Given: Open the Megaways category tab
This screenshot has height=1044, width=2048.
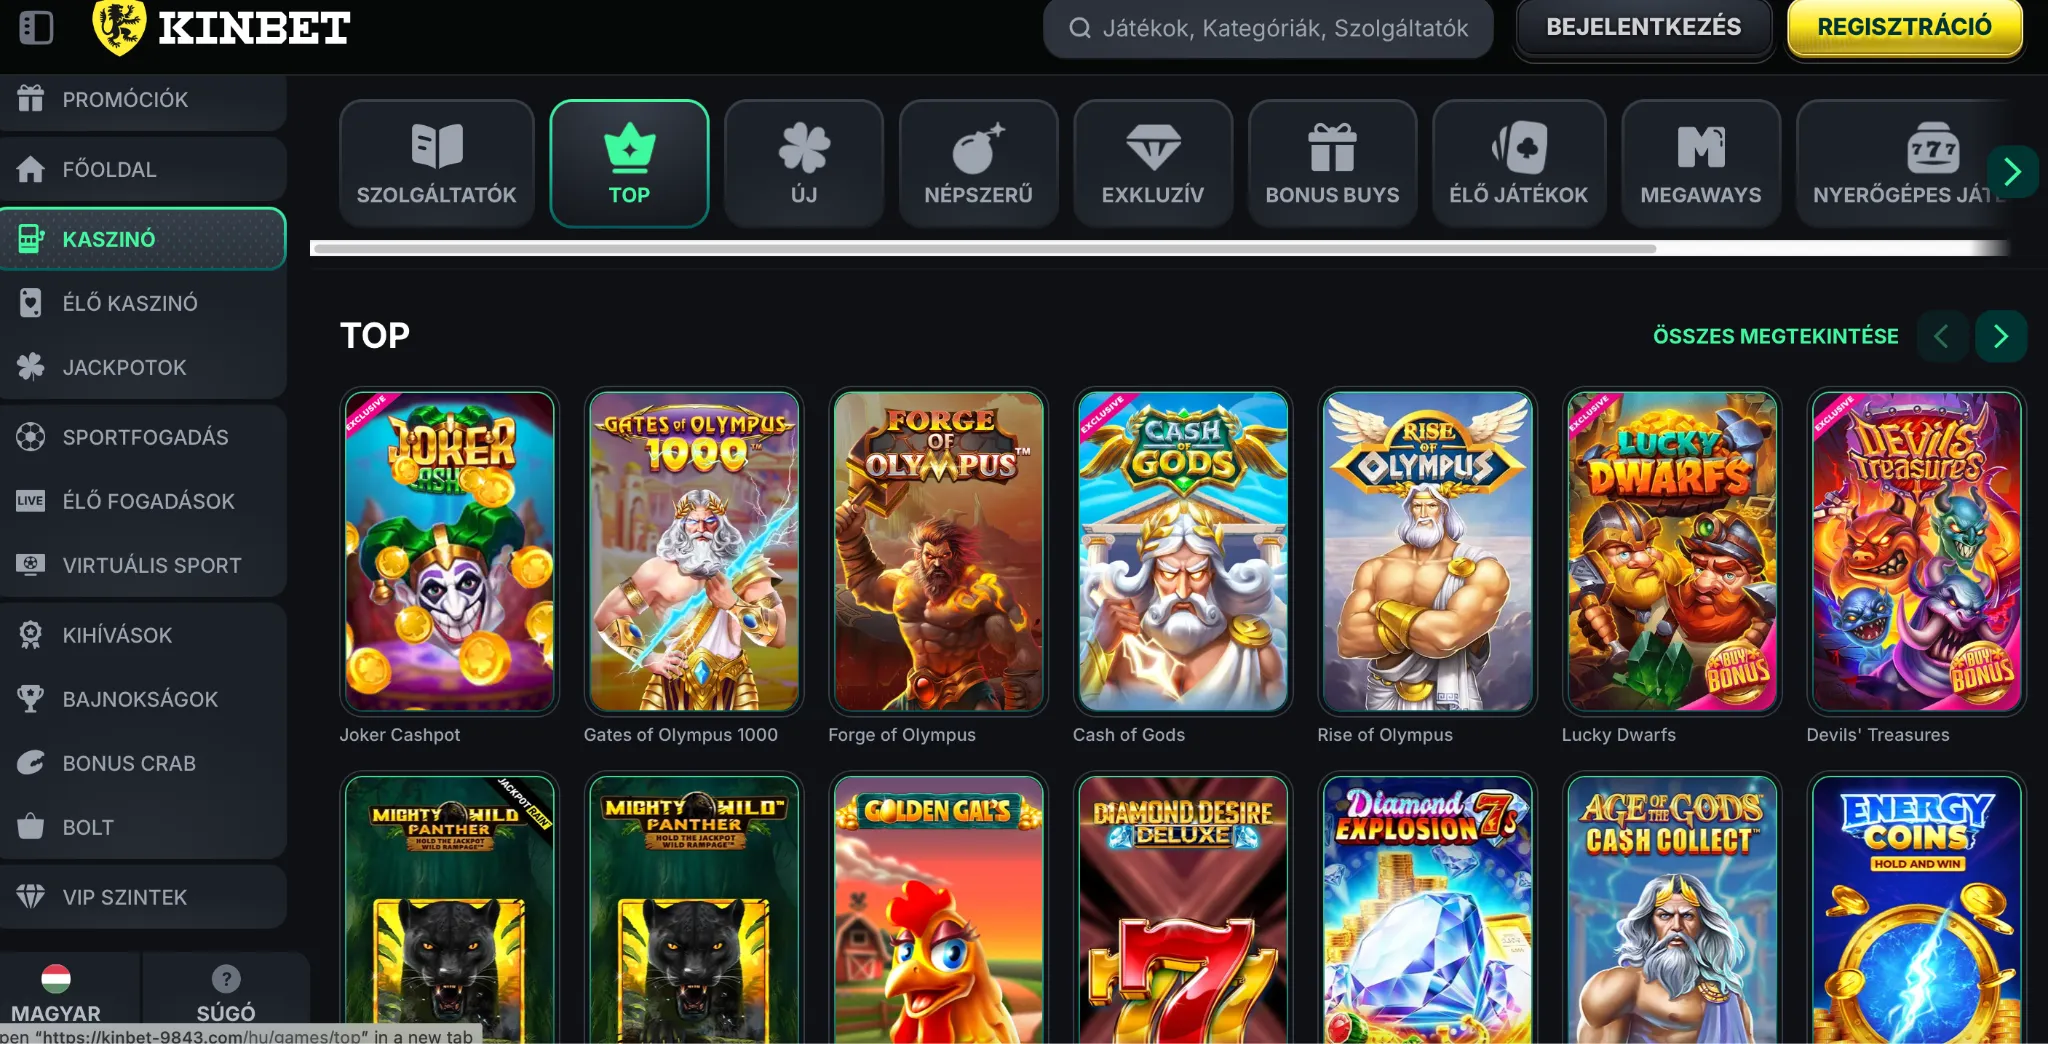Looking at the screenshot, I should (x=1701, y=164).
